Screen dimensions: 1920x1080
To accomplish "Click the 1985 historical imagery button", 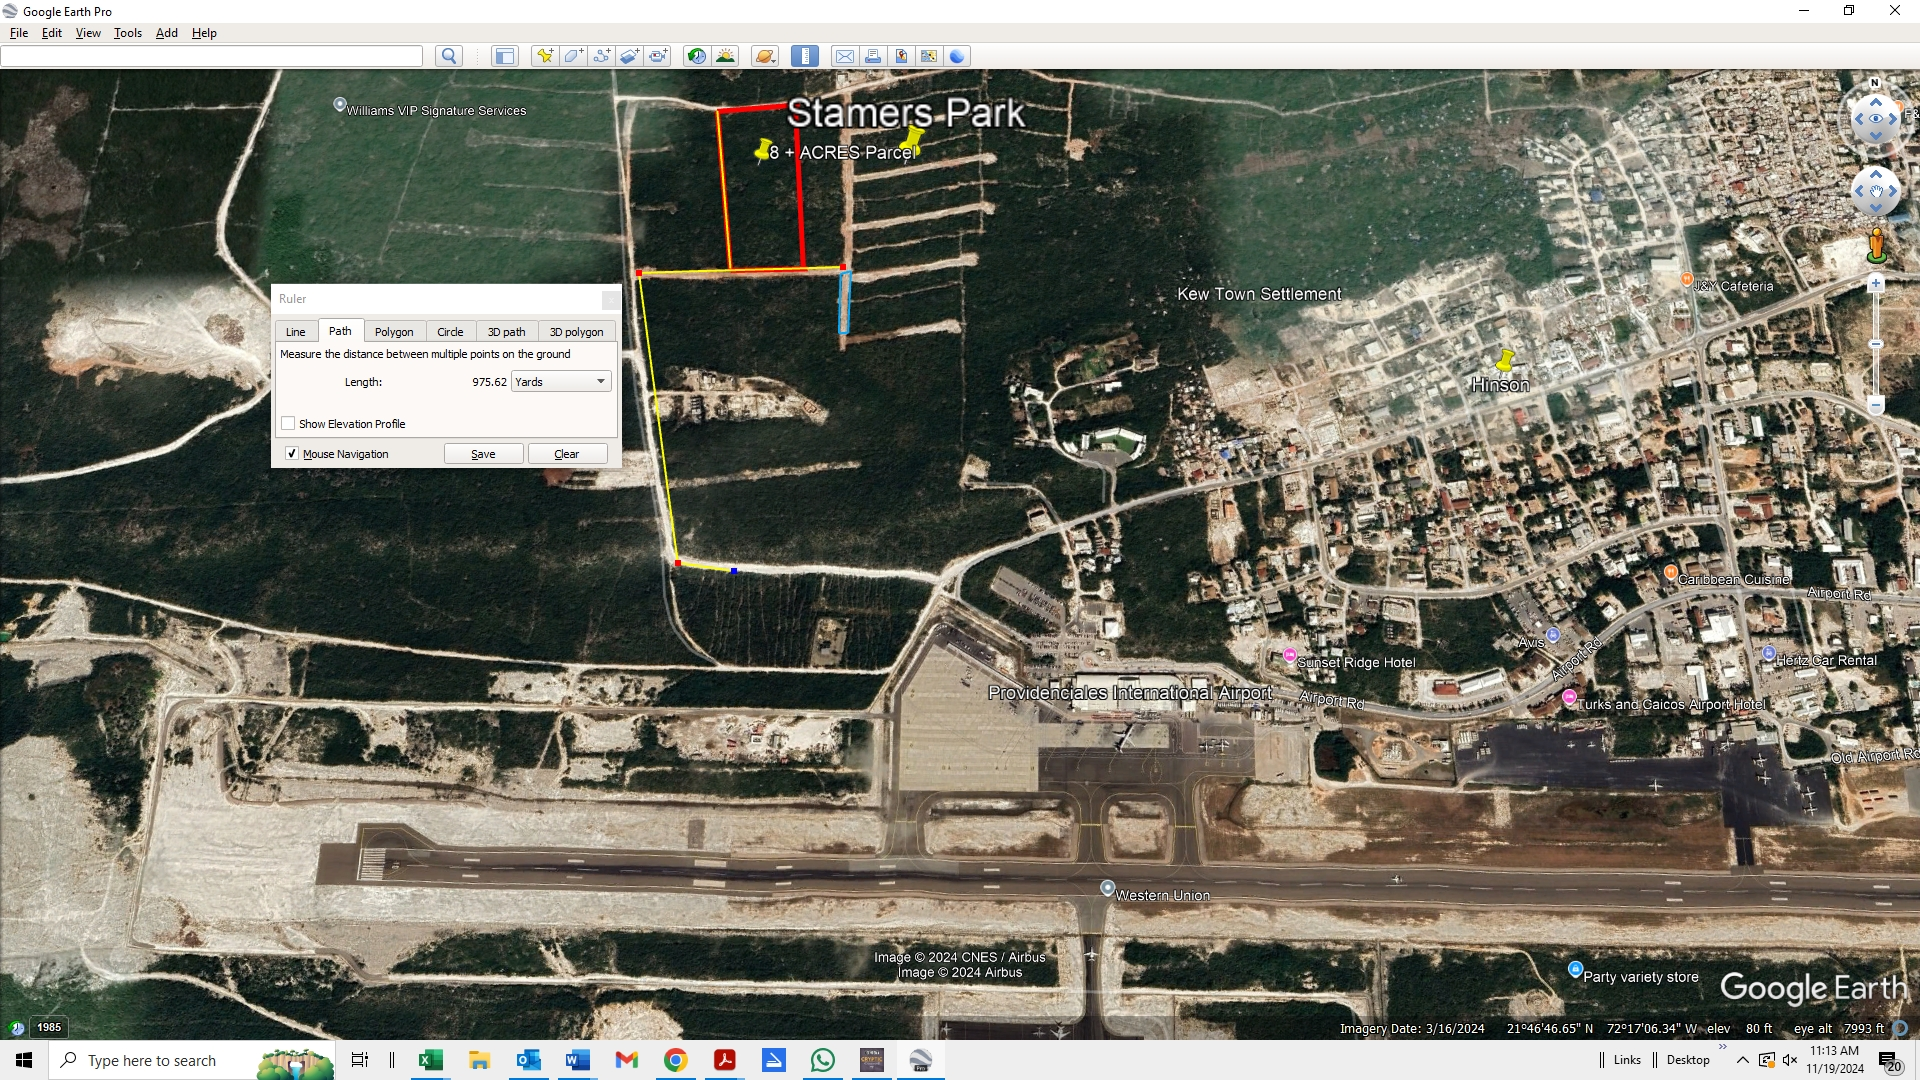I will click(x=49, y=1027).
